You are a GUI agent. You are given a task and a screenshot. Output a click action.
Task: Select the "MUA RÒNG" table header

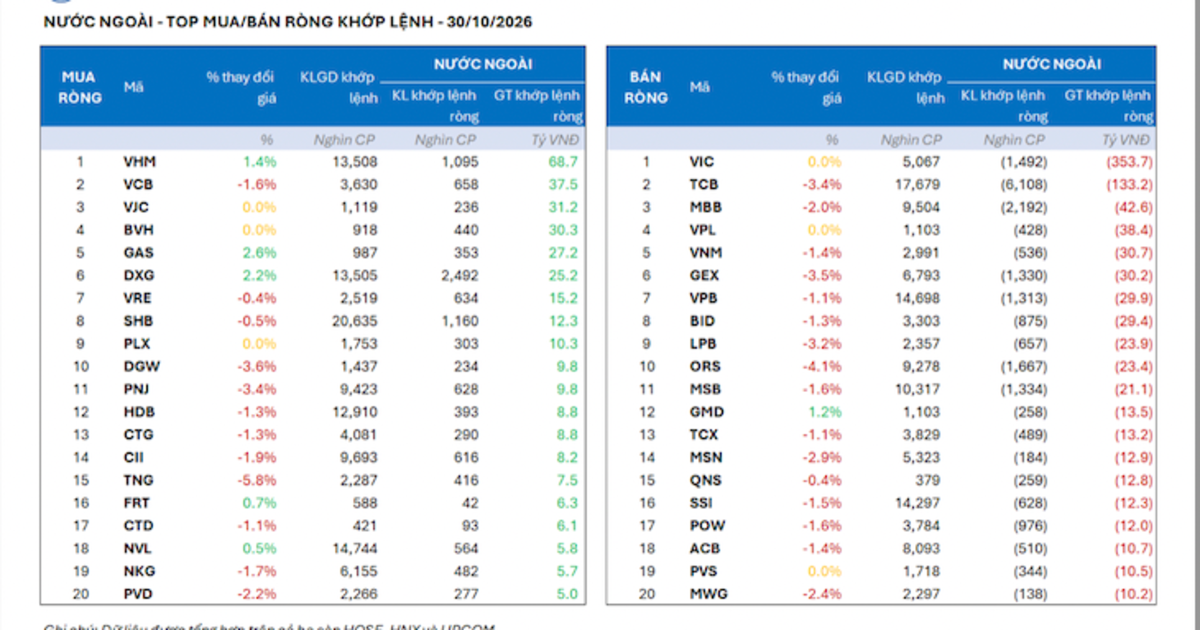[81, 87]
